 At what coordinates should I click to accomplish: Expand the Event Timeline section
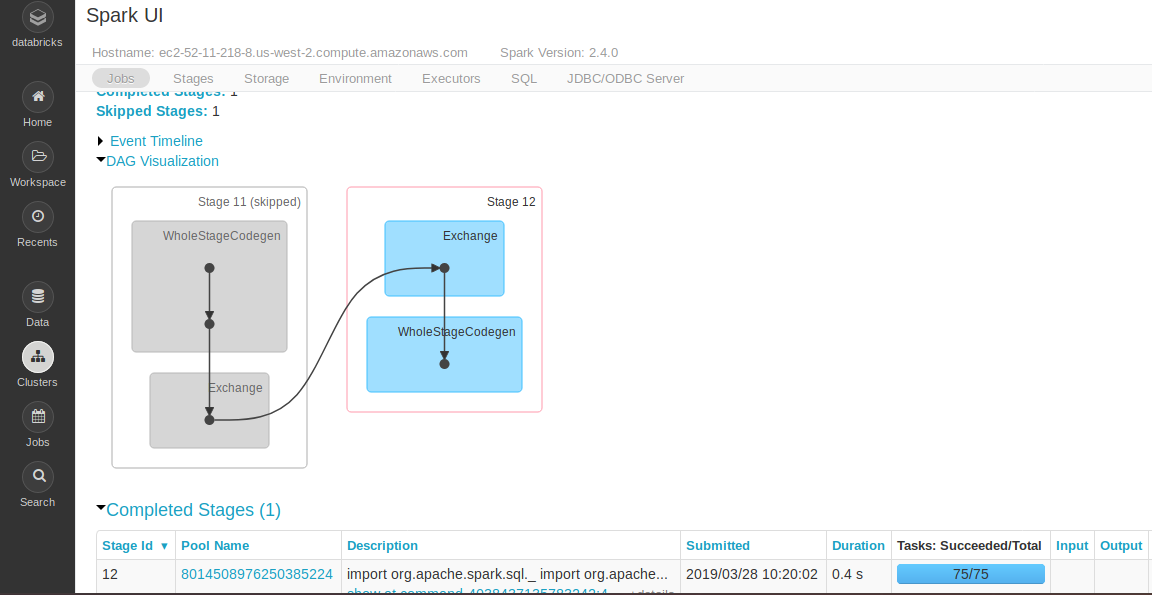156,141
